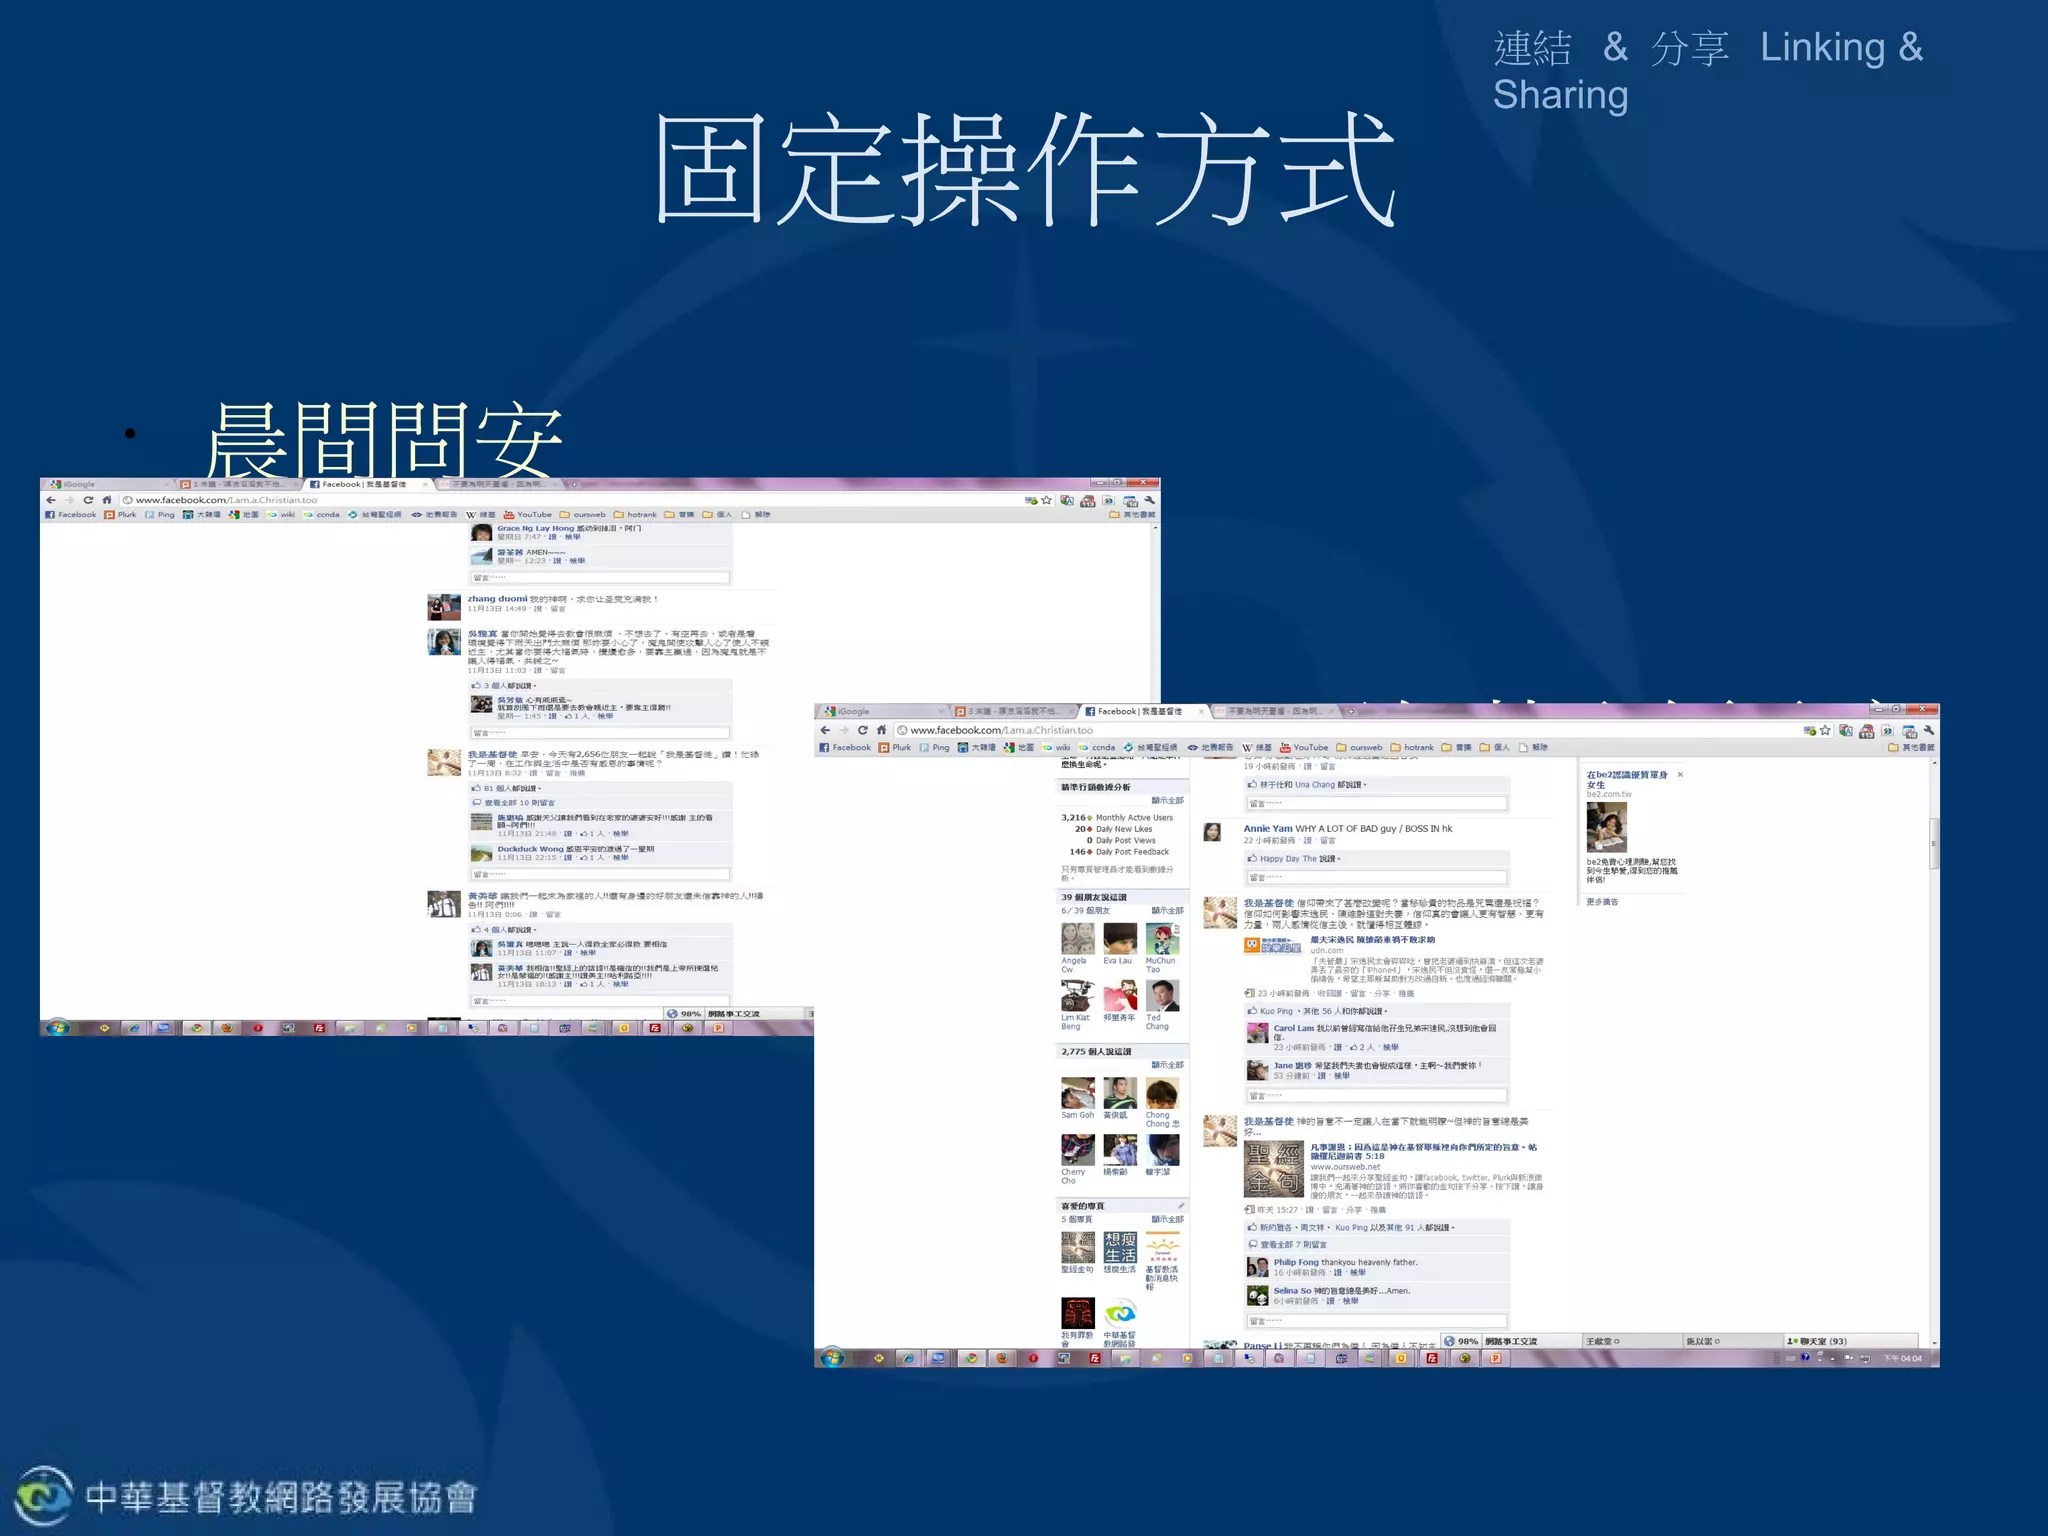Open Sam Goh's profile thumbnail

tap(1077, 1093)
